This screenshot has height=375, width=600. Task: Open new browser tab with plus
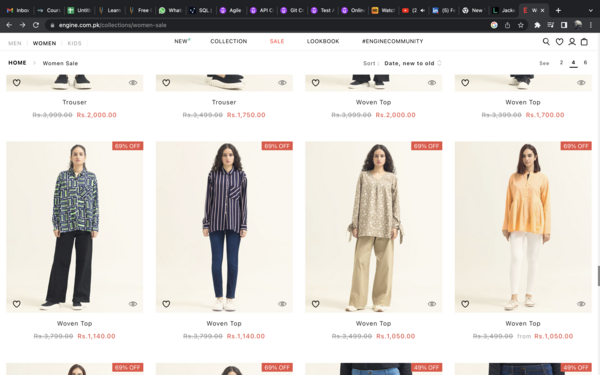558,10
